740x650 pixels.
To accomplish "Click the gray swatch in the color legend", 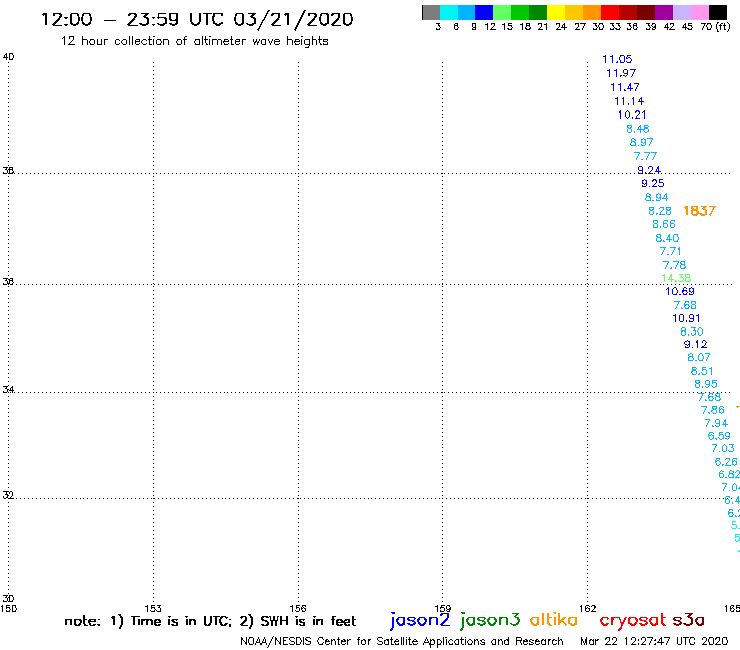I will click(431, 12).
